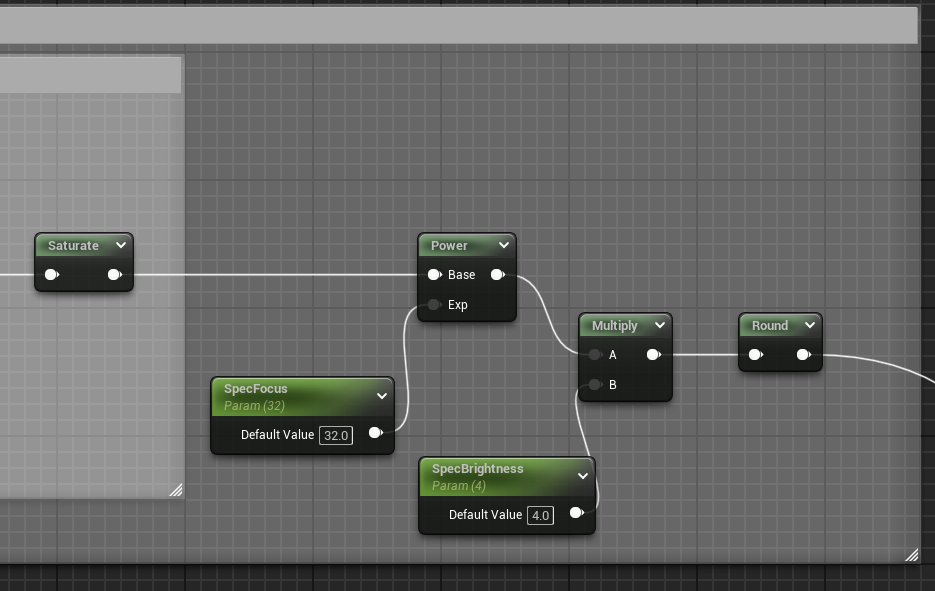
Task: Click the Saturate node input pin
Action: (52, 274)
